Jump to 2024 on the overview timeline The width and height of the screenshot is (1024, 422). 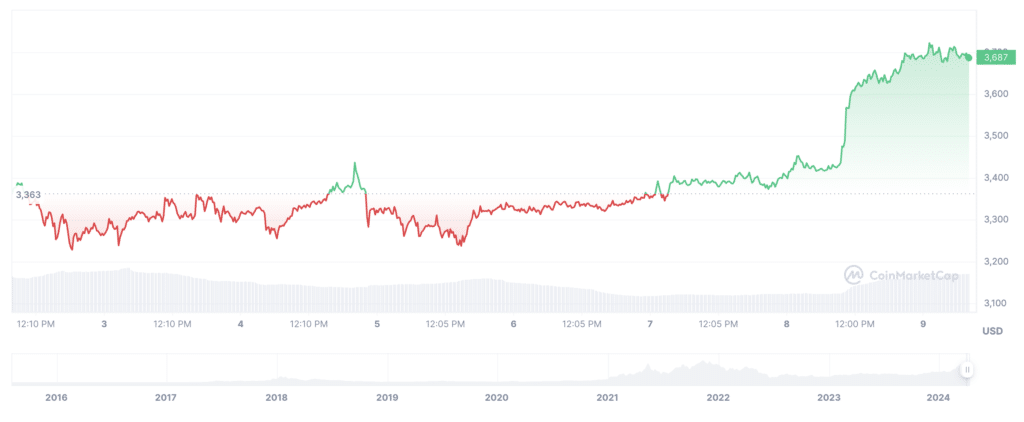938,397
